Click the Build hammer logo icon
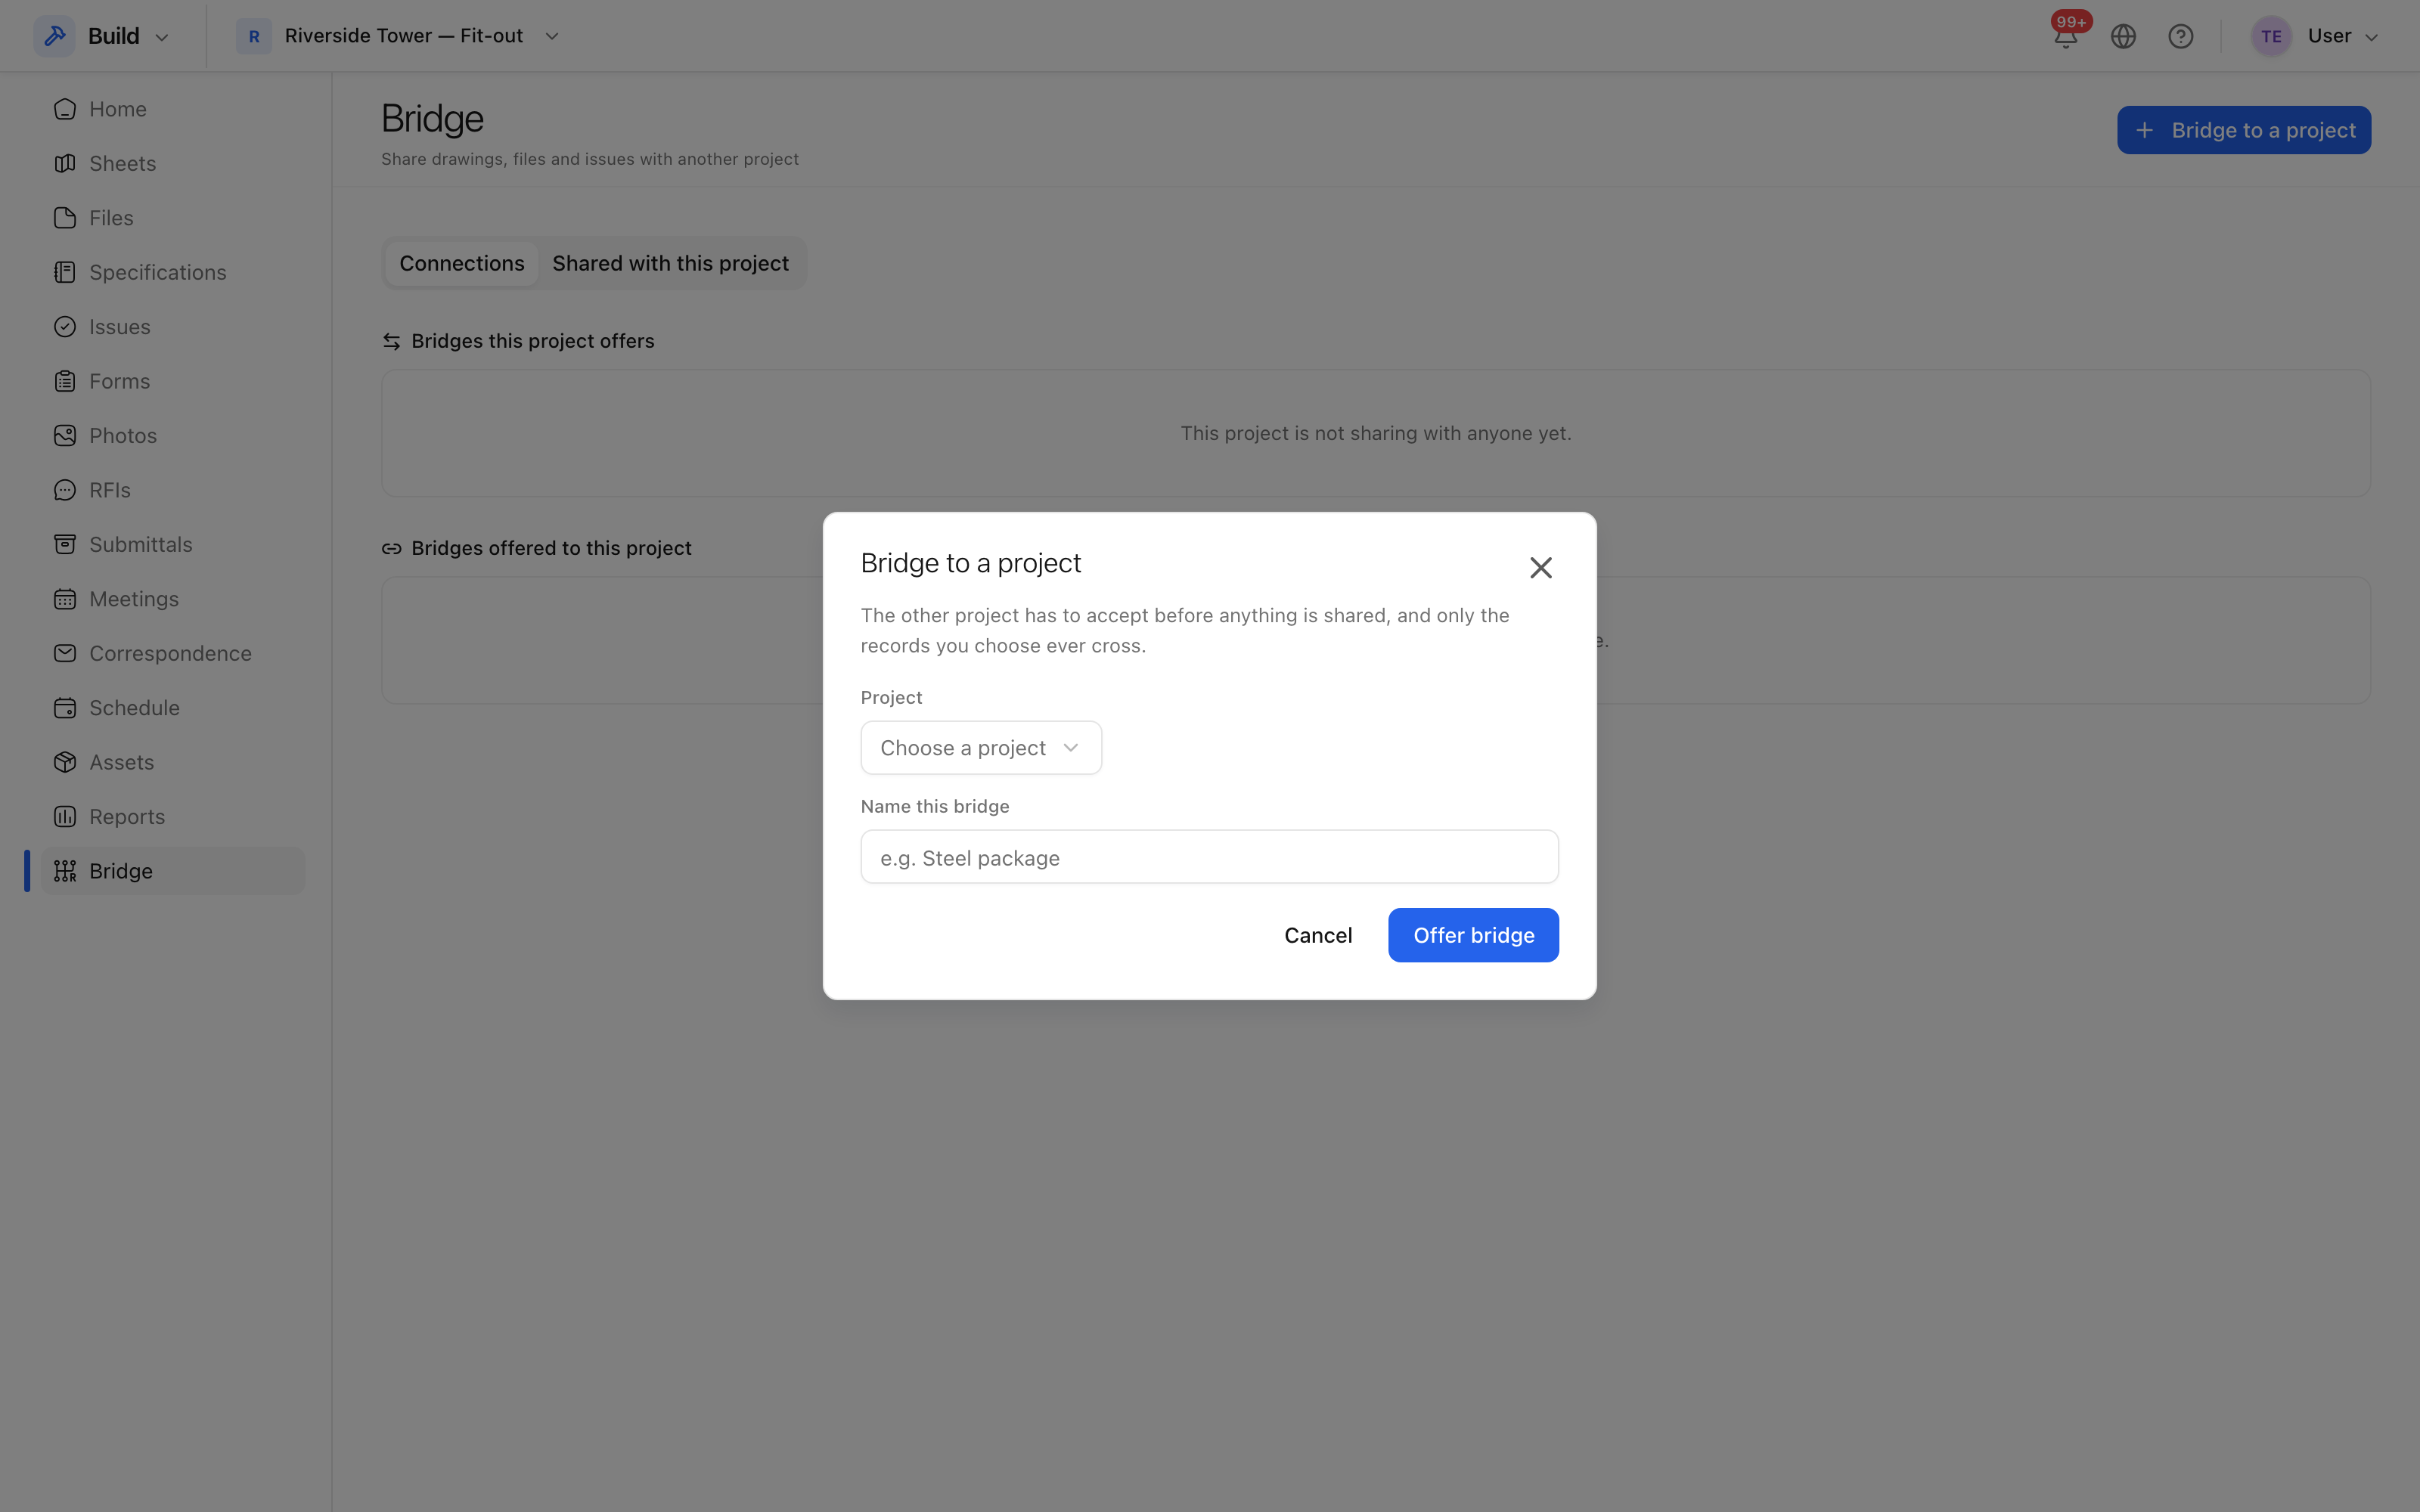The width and height of the screenshot is (2420, 1512). click(x=54, y=36)
